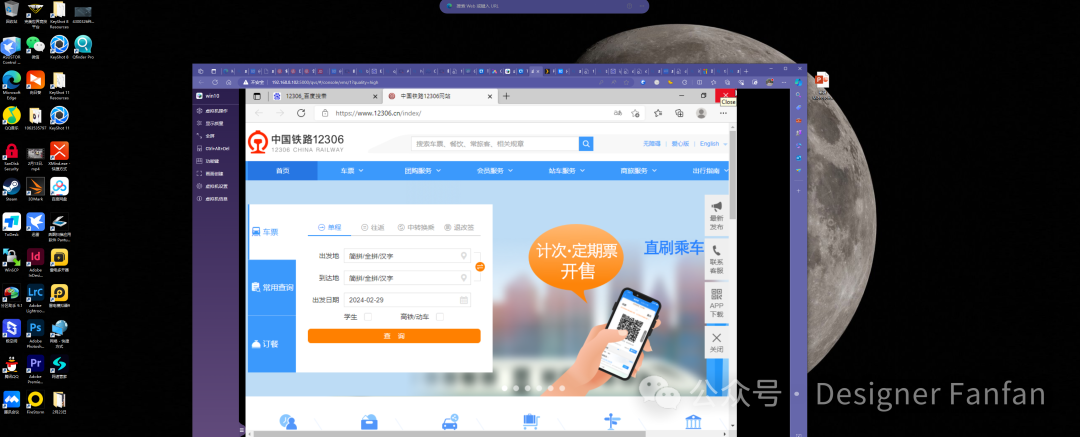Expand the 车票 dropdown menu

click(351, 171)
